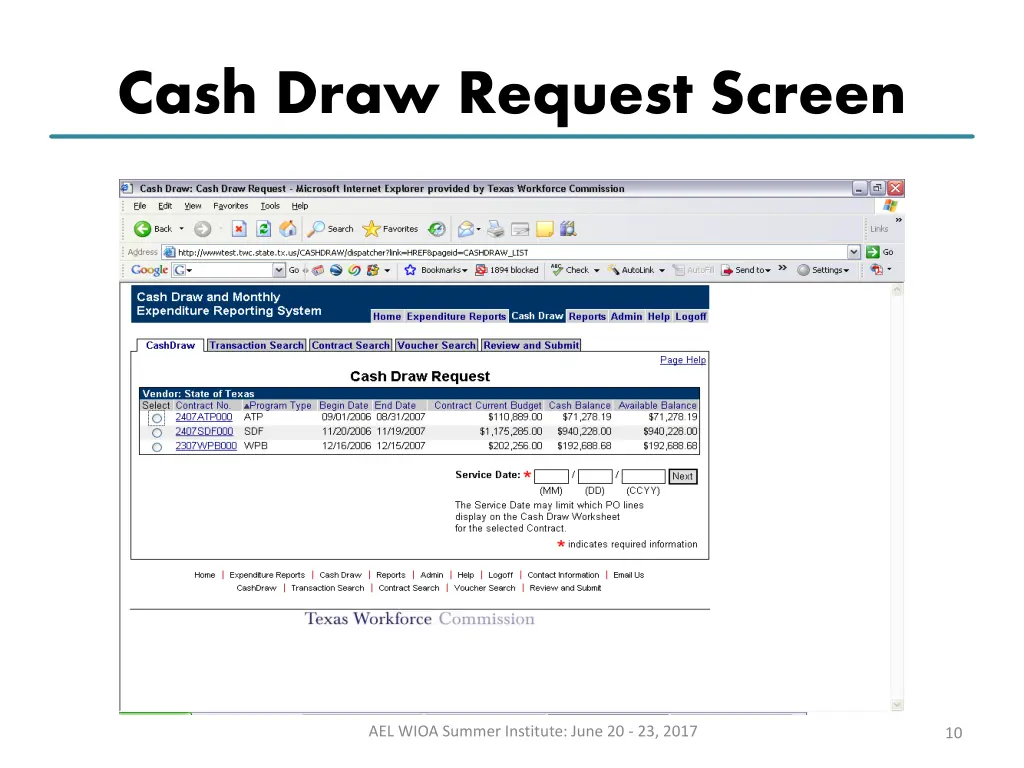Click the Mail envelope toolbar icon
Viewport: 1024px width, 768px height.
465,229
